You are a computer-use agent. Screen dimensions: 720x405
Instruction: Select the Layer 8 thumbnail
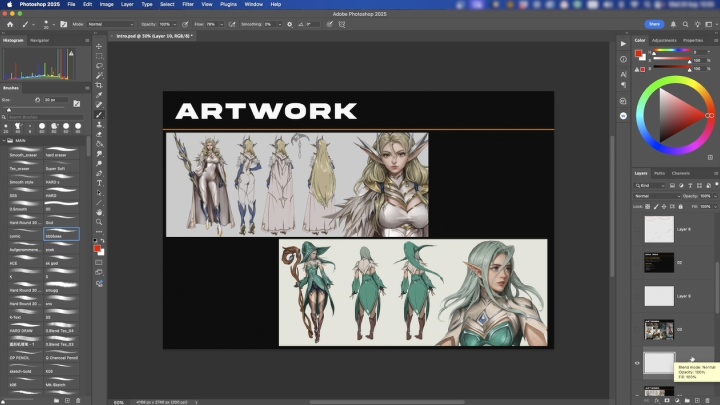657,229
